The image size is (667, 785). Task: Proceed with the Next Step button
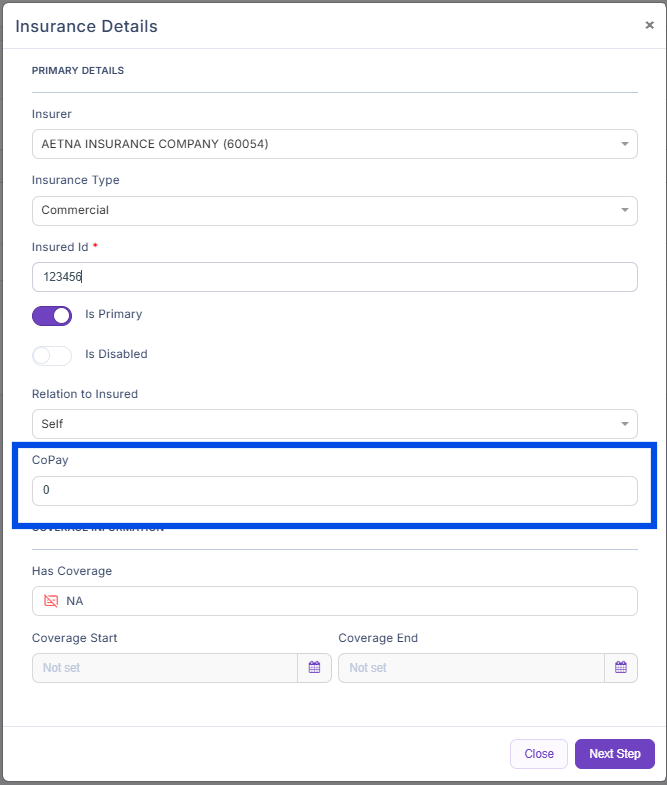614,754
